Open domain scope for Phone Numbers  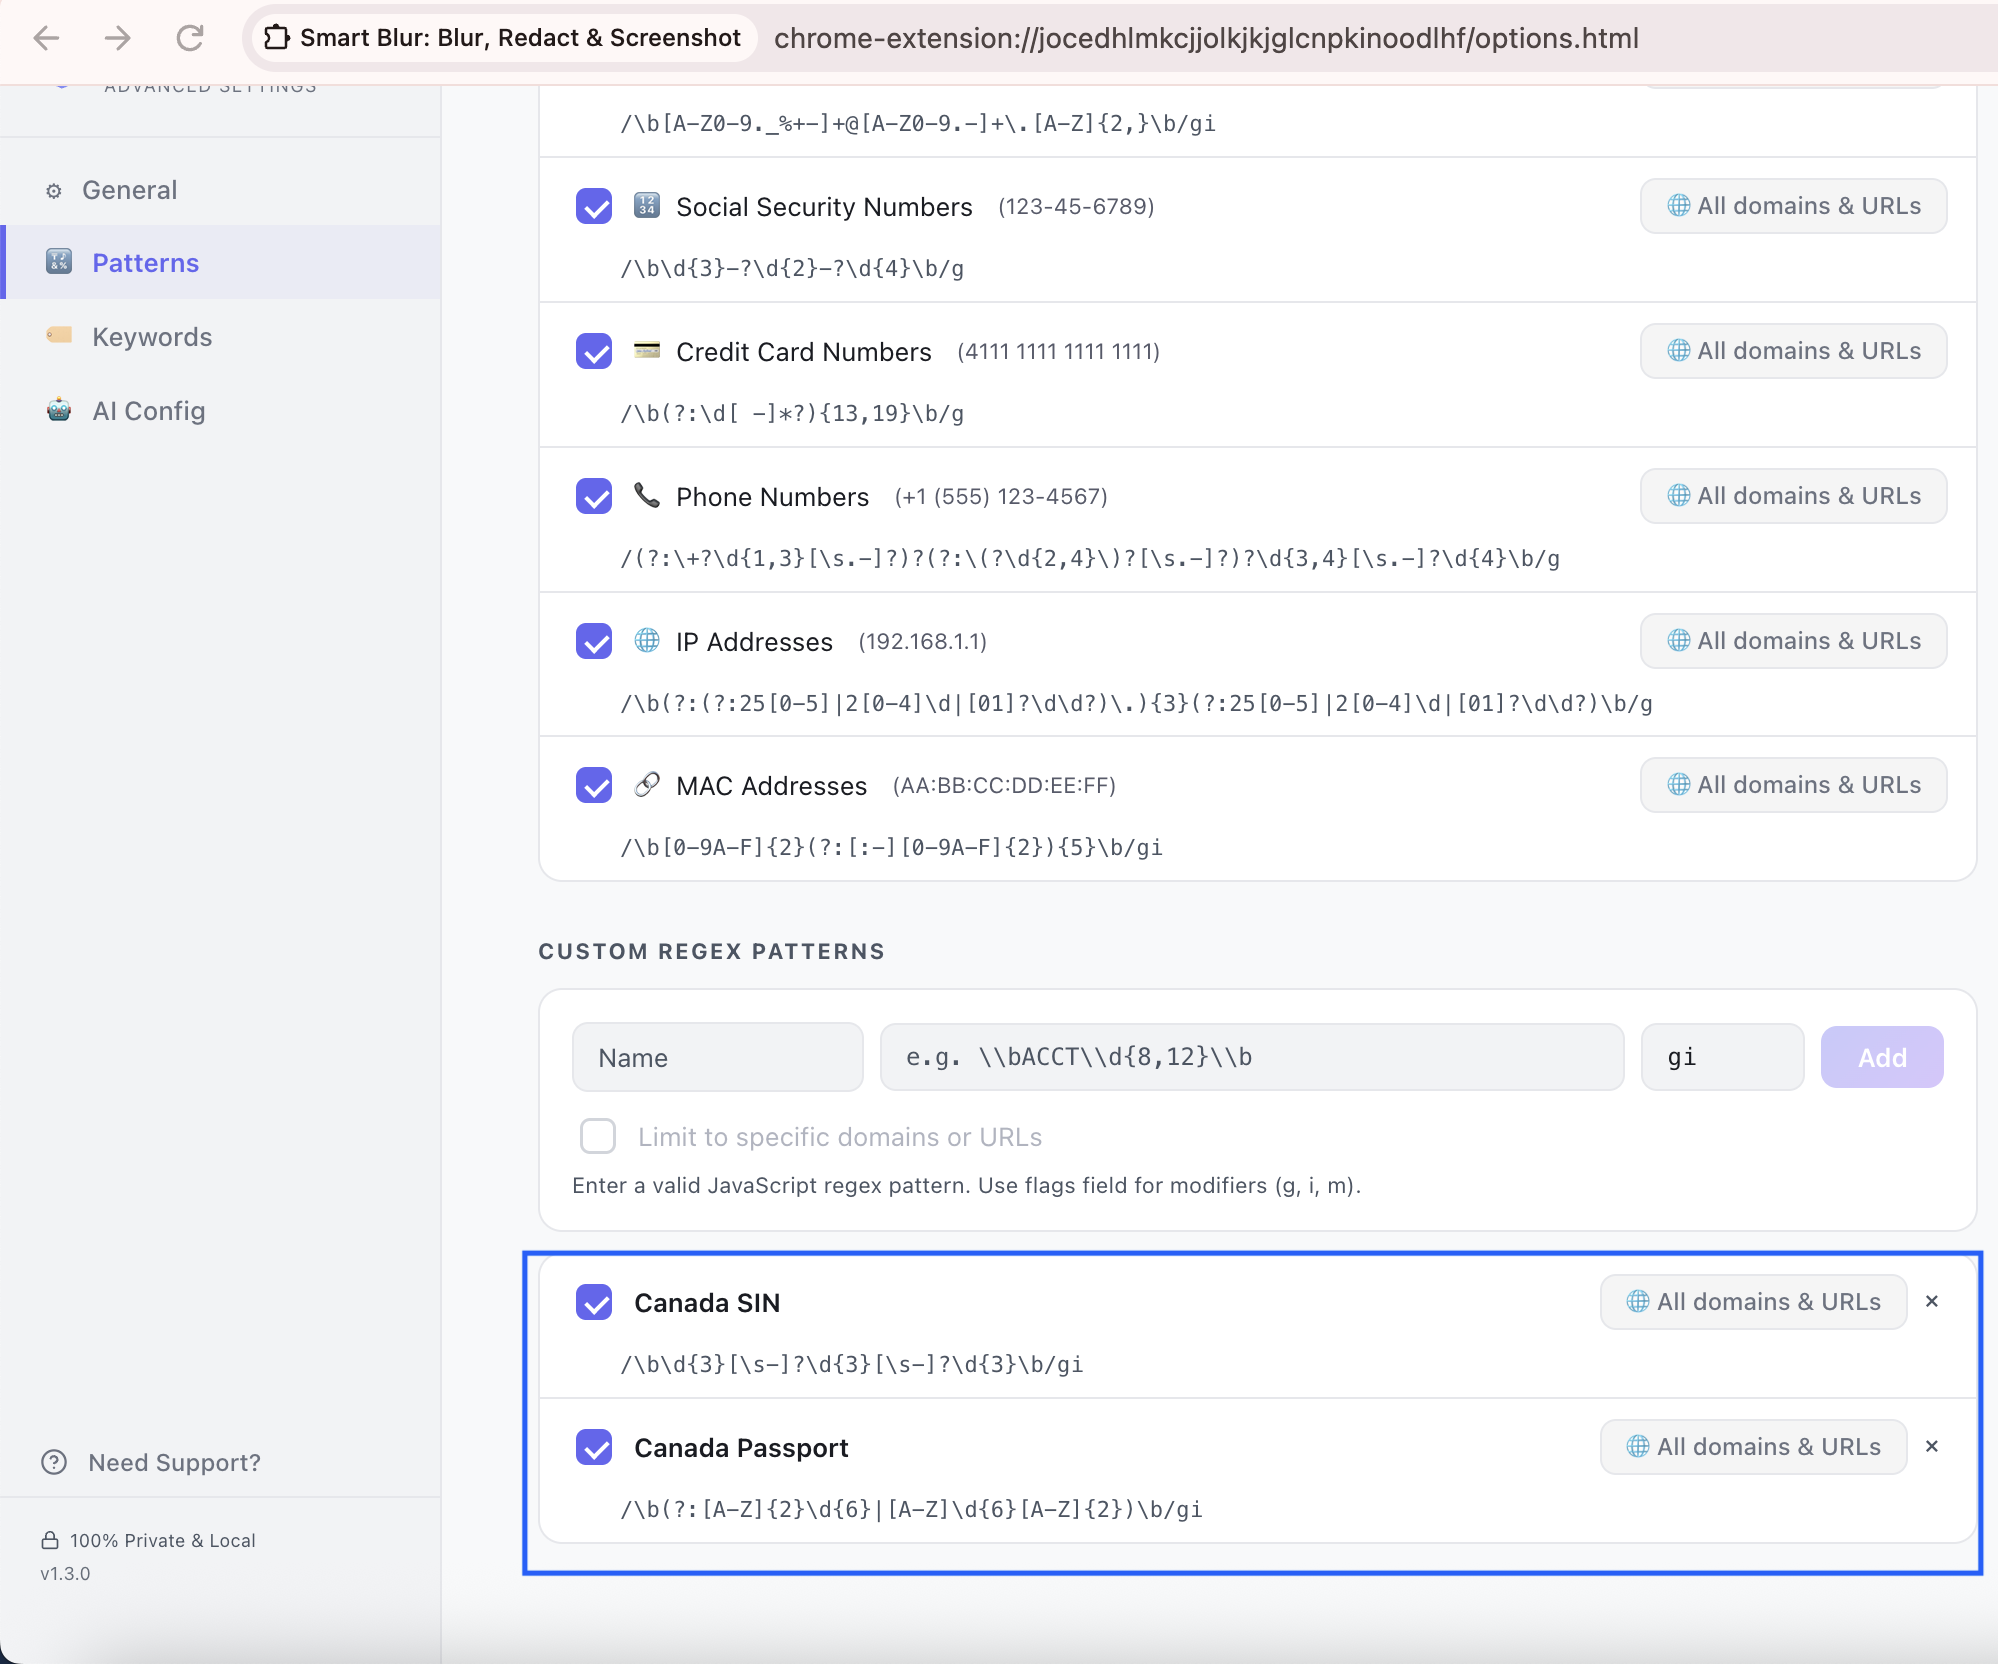(1793, 496)
